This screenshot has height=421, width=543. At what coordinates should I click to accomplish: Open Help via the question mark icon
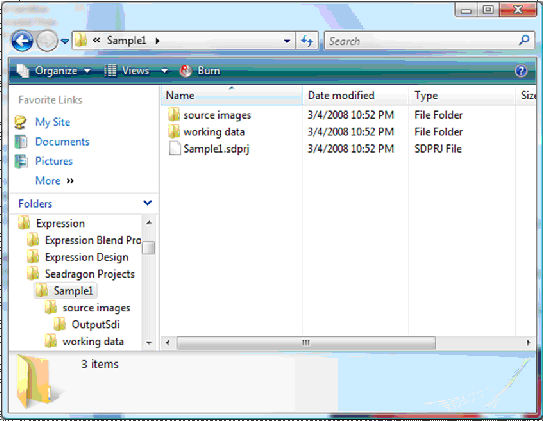[x=521, y=71]
